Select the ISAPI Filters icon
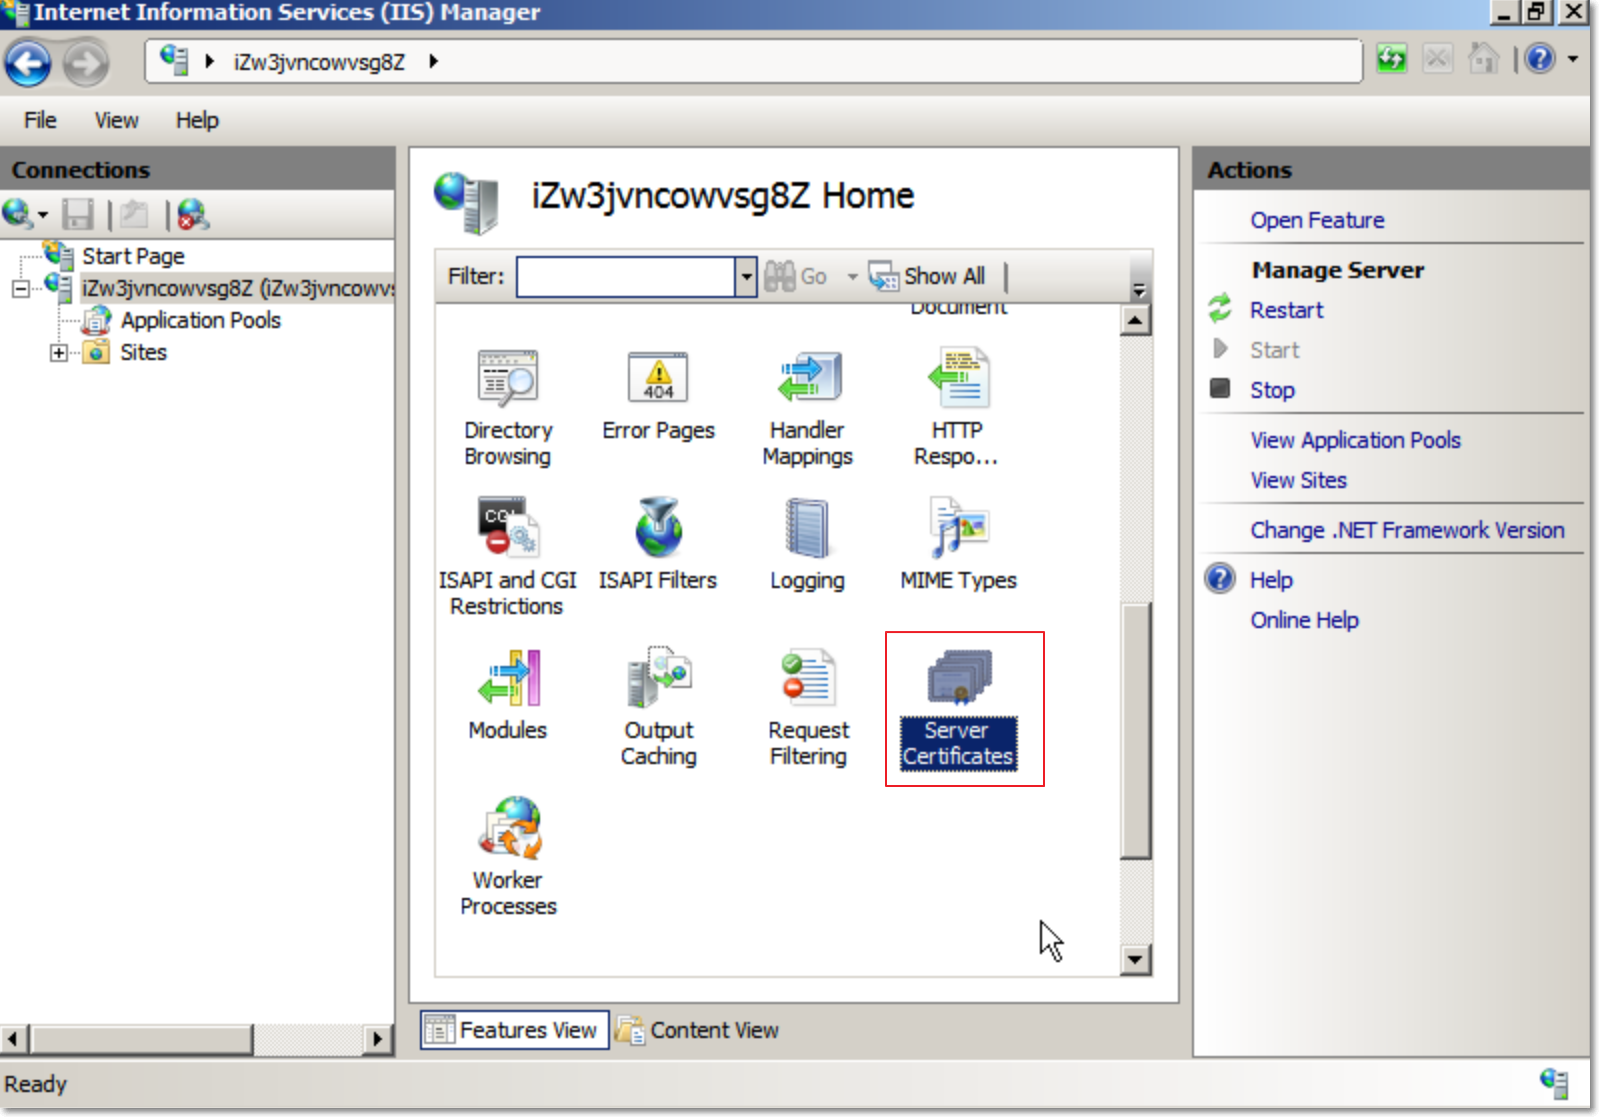 point(658,529)
